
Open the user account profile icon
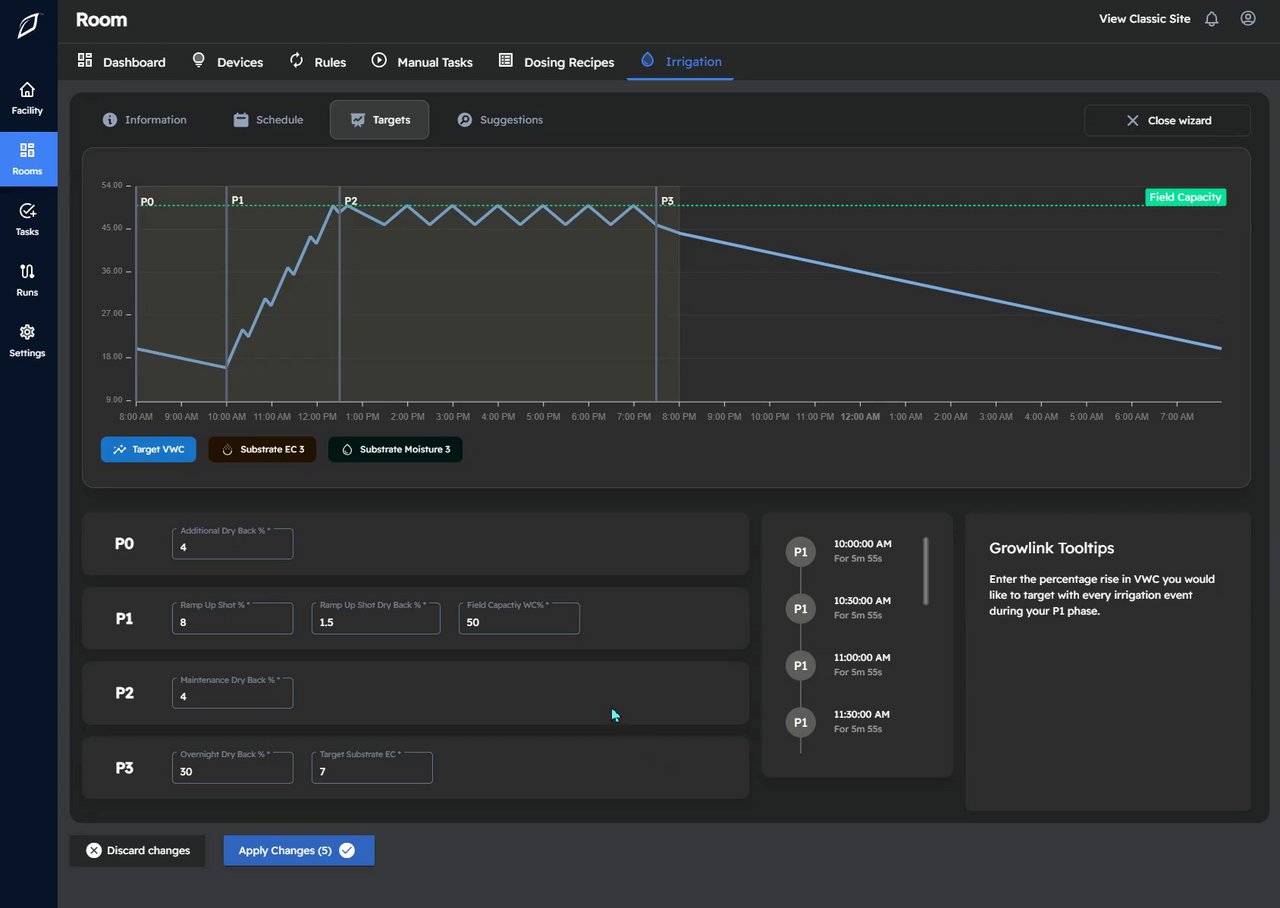1248,18
